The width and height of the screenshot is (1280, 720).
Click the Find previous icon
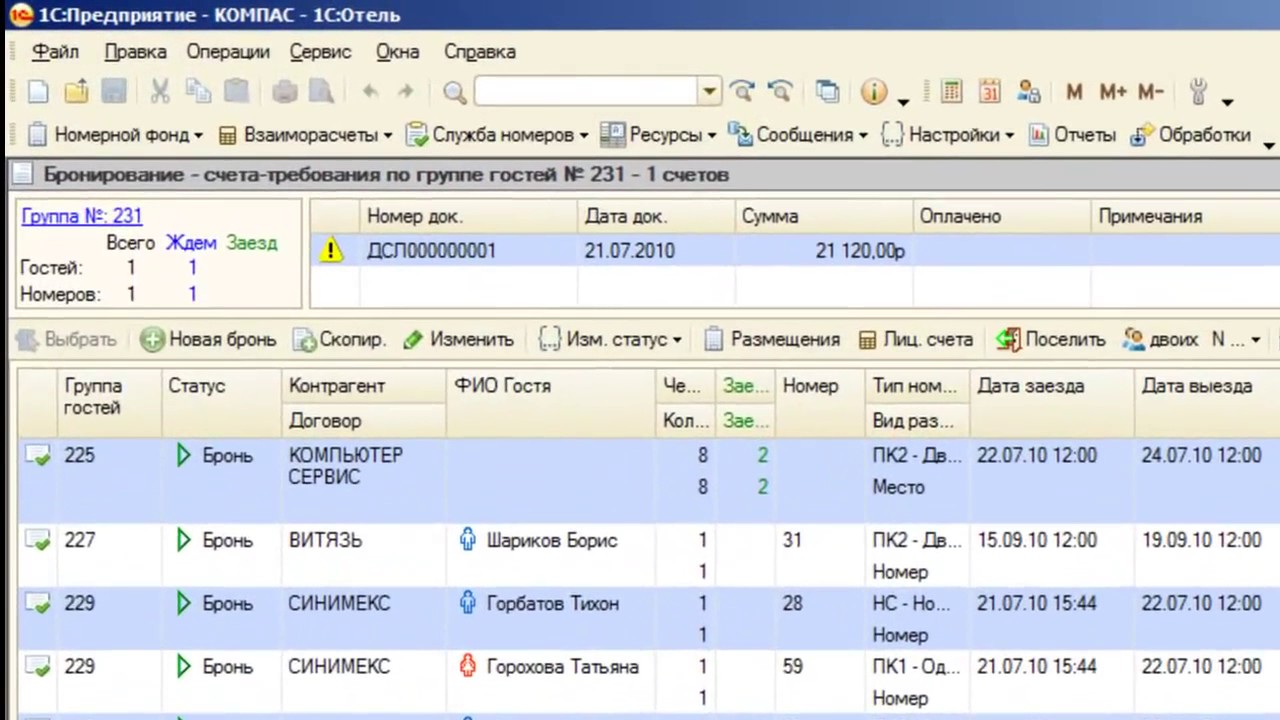click(x=780, y=92)
